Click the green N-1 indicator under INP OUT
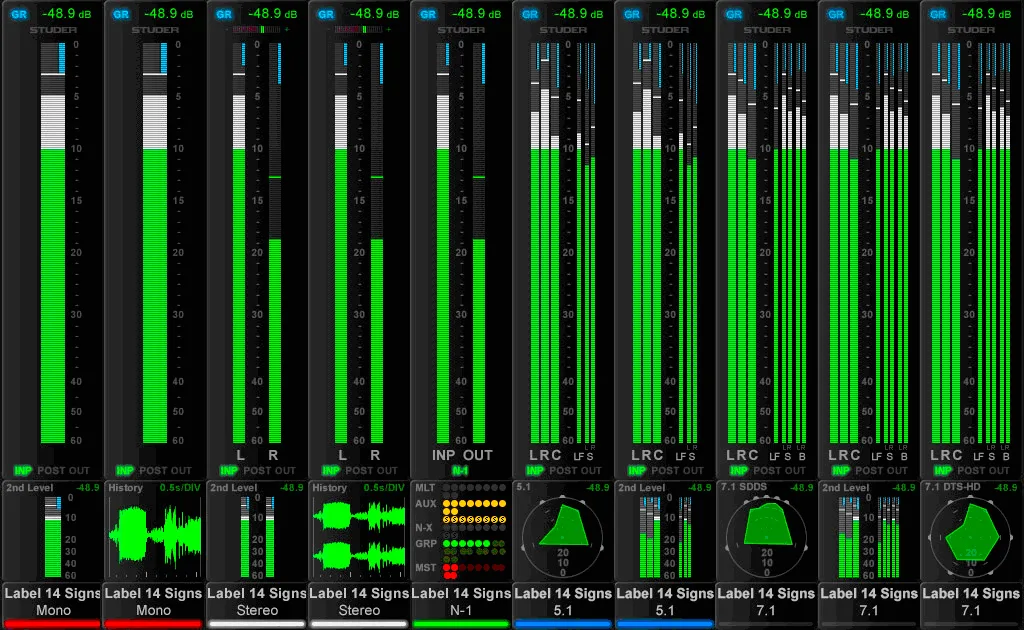This screenshot has width=1024, height=630. [x=460, y=470]
